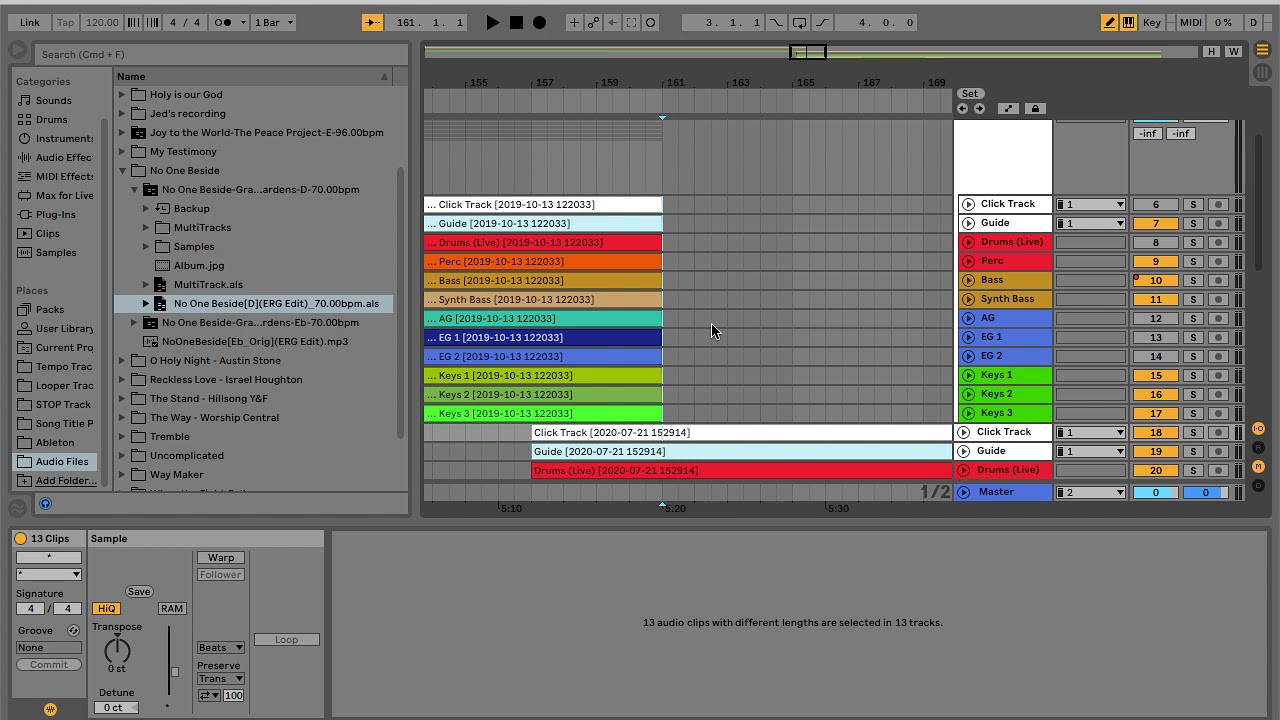Viewport: 1280px width, 720px height.
Task: Toggle computer MIDI keyboard icon
Action: pos(1128,22)
